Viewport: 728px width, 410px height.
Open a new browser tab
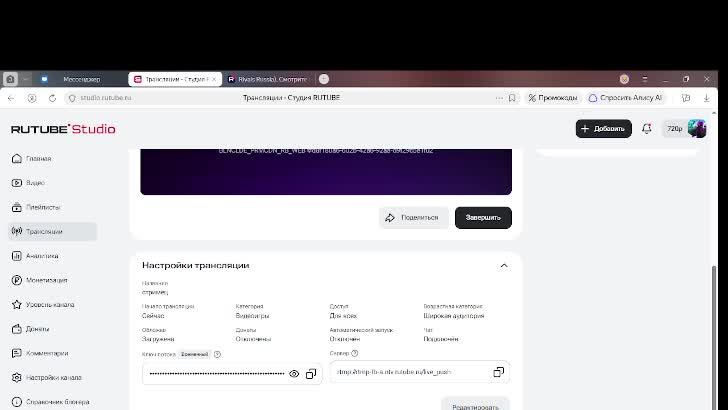324,79
